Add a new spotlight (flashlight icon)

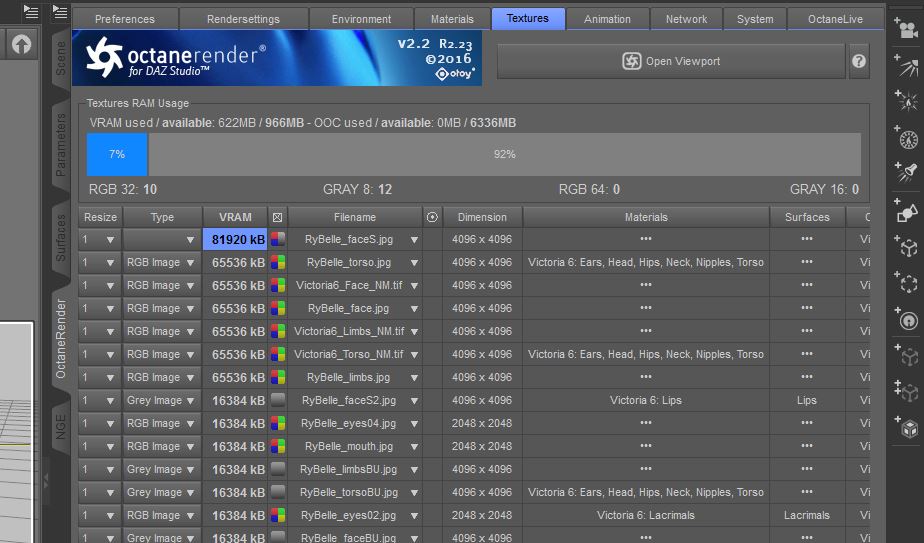[x=906, y=172]
